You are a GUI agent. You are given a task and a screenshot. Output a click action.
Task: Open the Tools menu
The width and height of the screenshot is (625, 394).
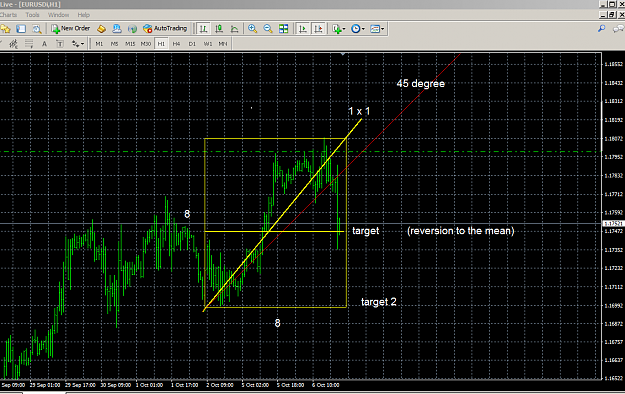coord(32,15)
